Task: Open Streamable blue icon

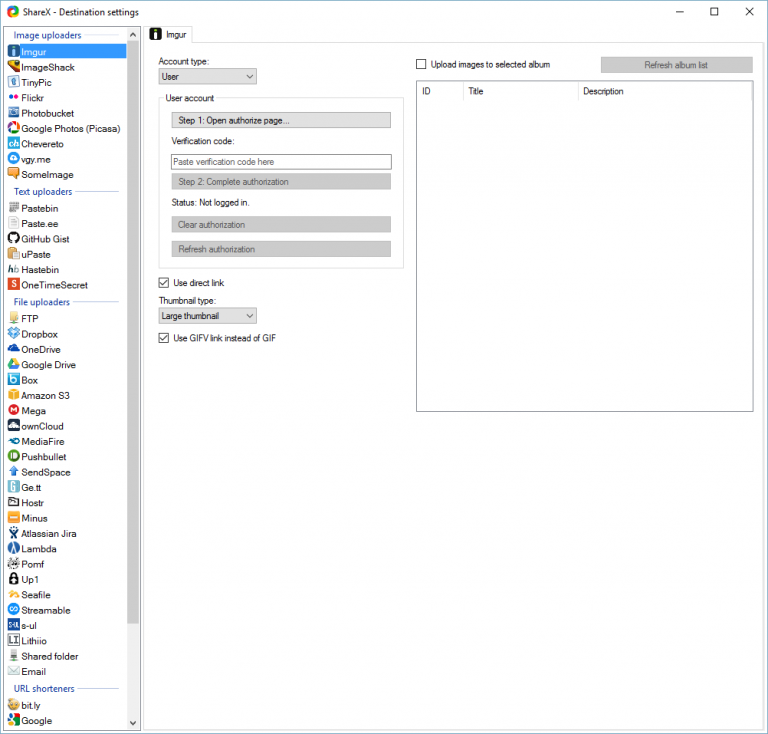Action: (x=14, y=610)
